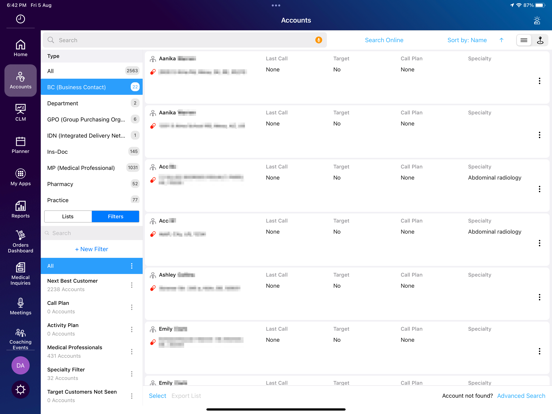552x414 pixels.
Task: Open Orders Dashboard icon
Action: coord(20,241)
